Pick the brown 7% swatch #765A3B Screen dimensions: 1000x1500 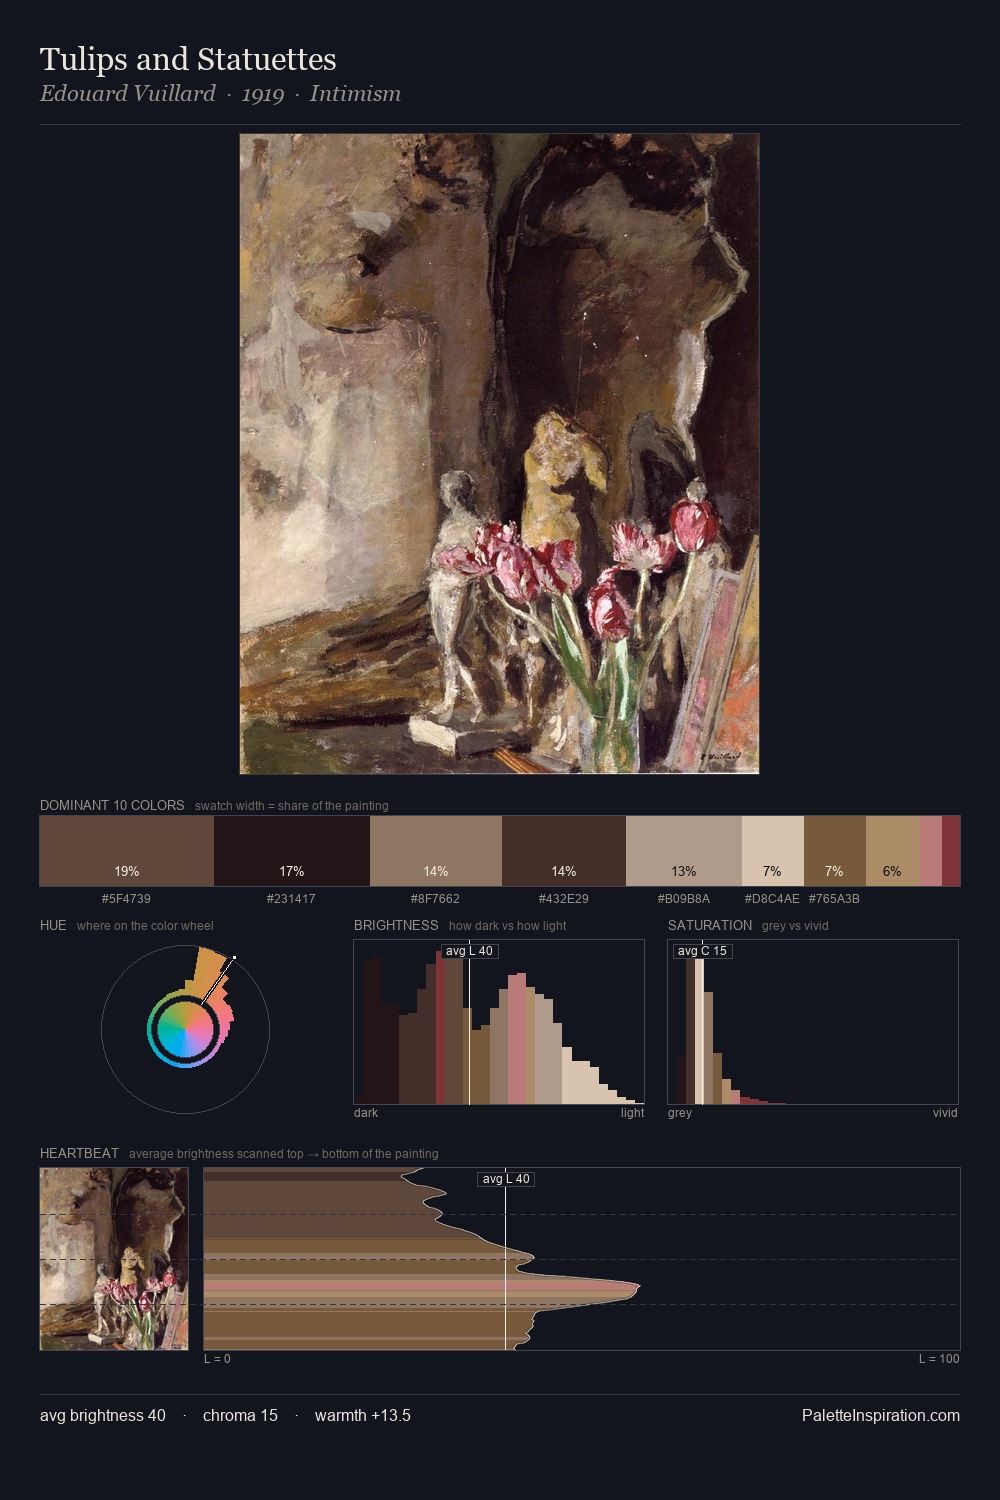click(x=835, y=851)
